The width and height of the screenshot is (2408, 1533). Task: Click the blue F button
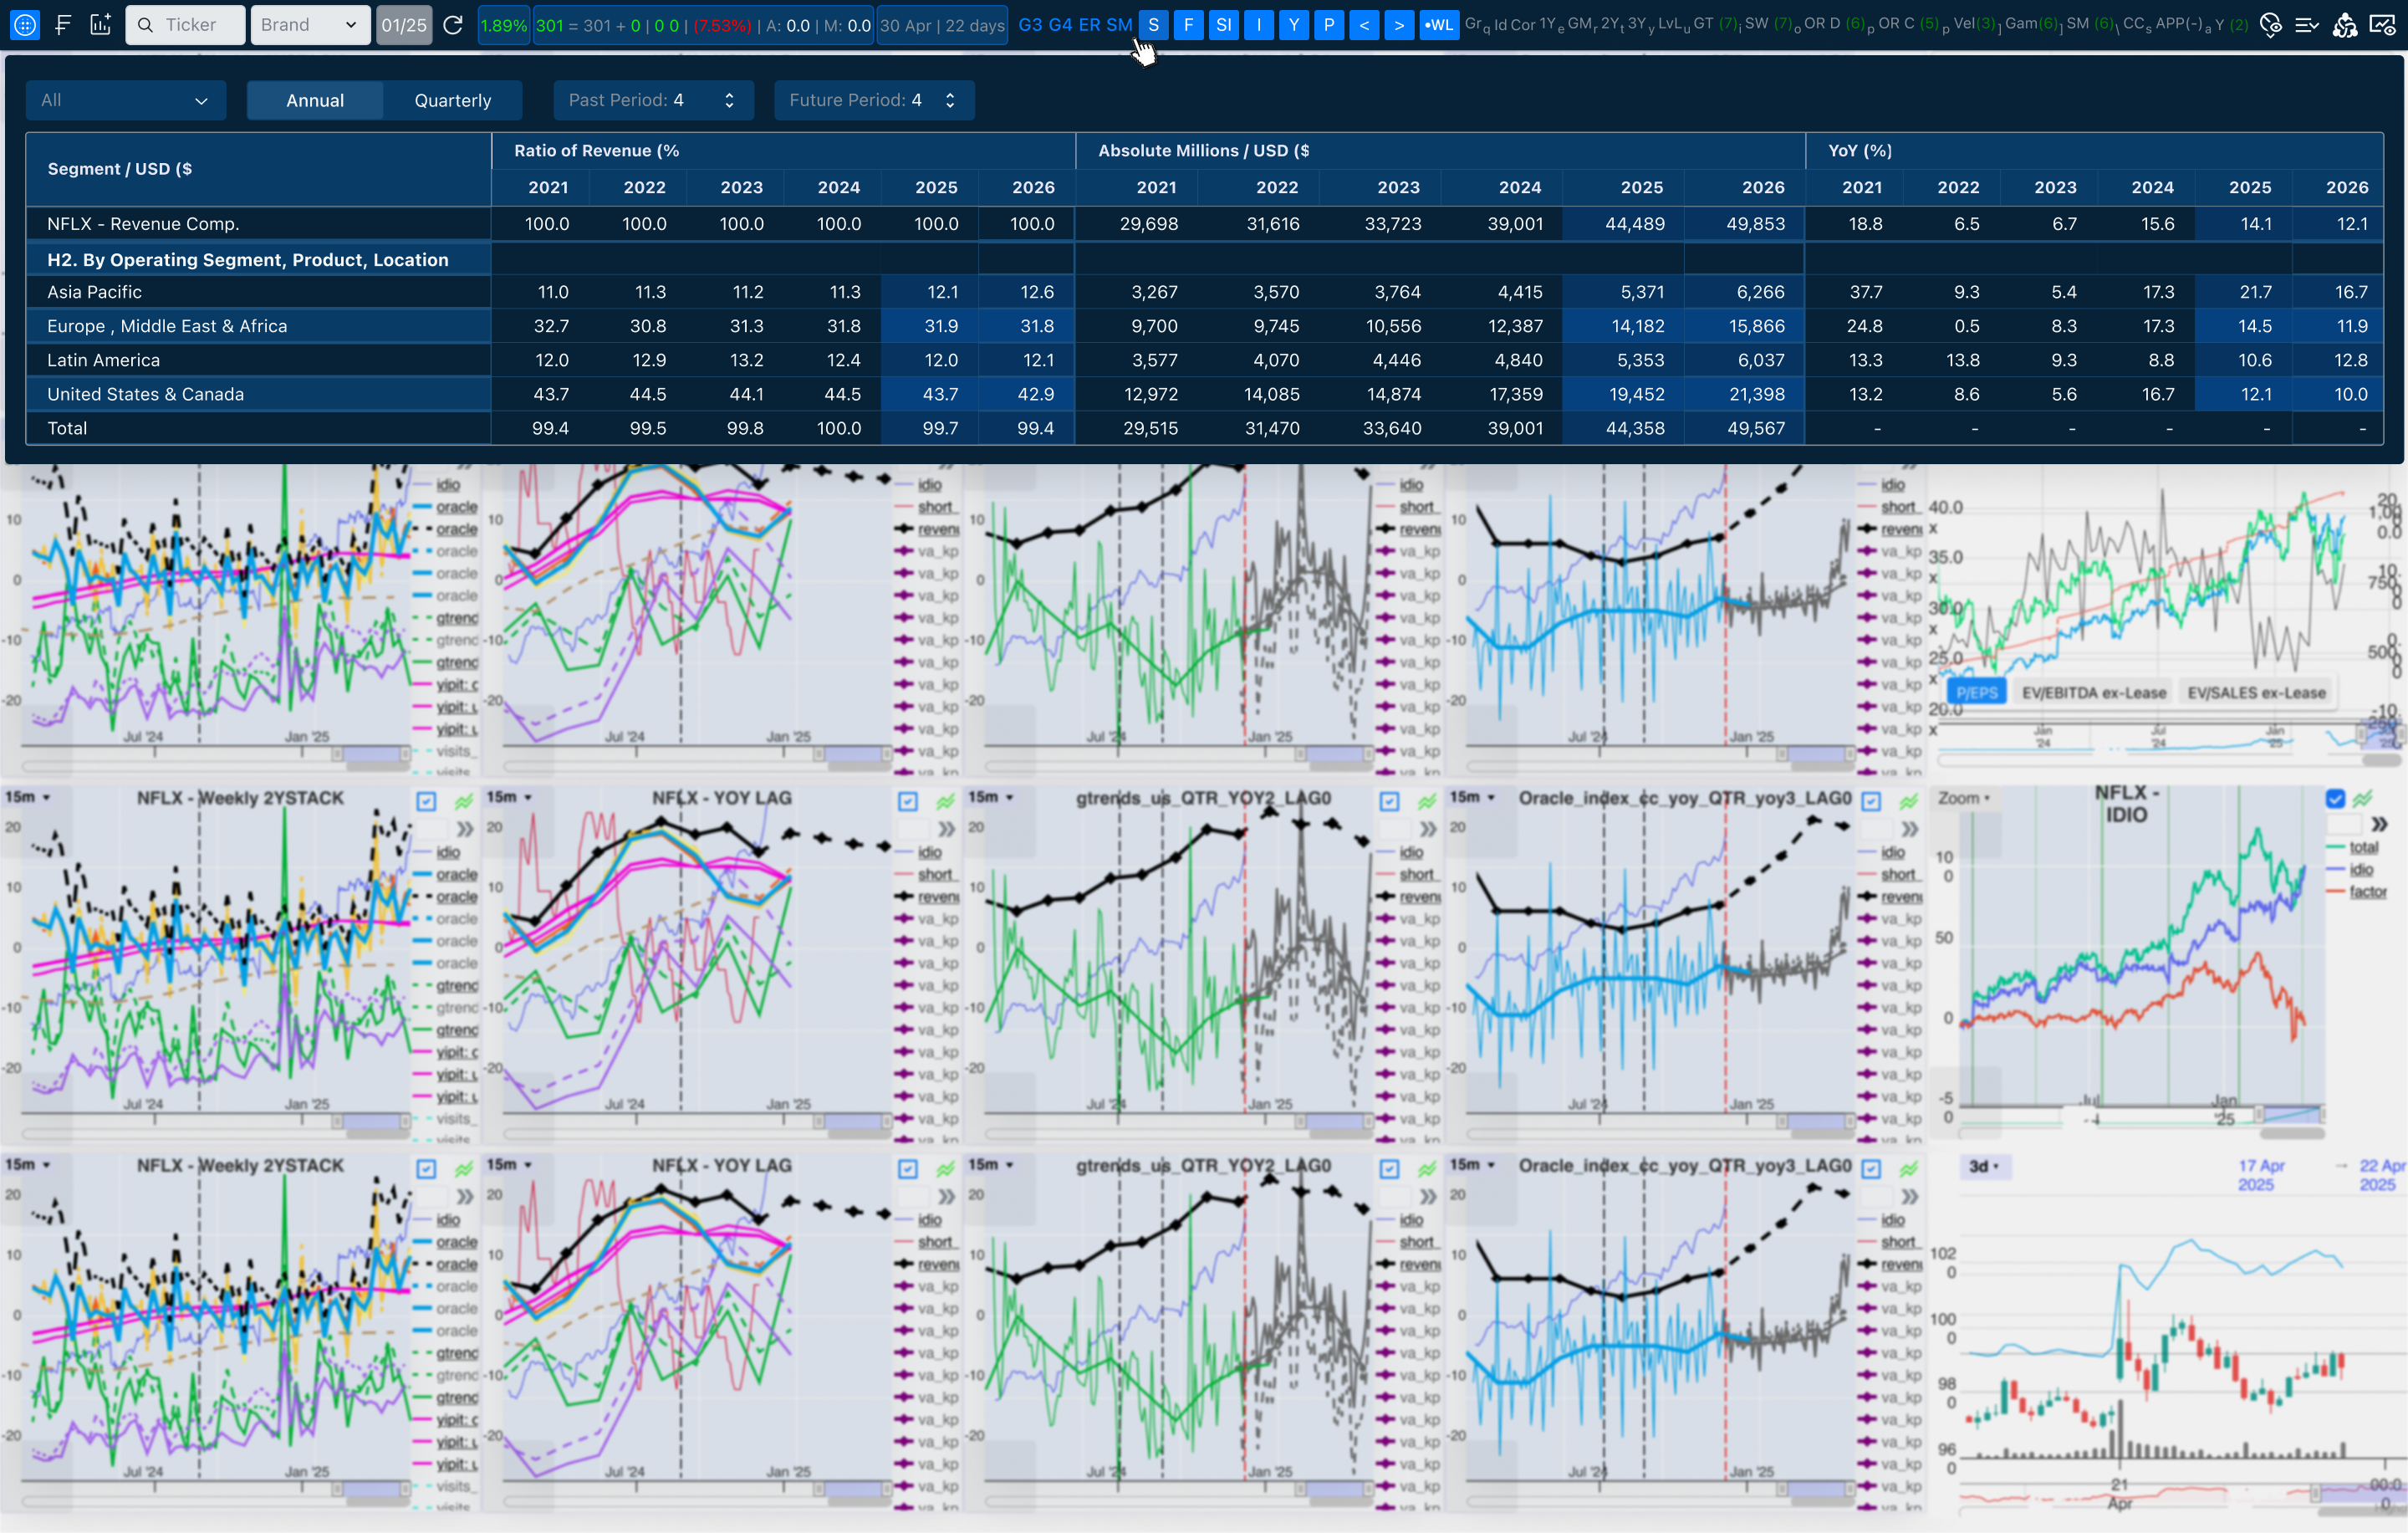point(1188,25)
